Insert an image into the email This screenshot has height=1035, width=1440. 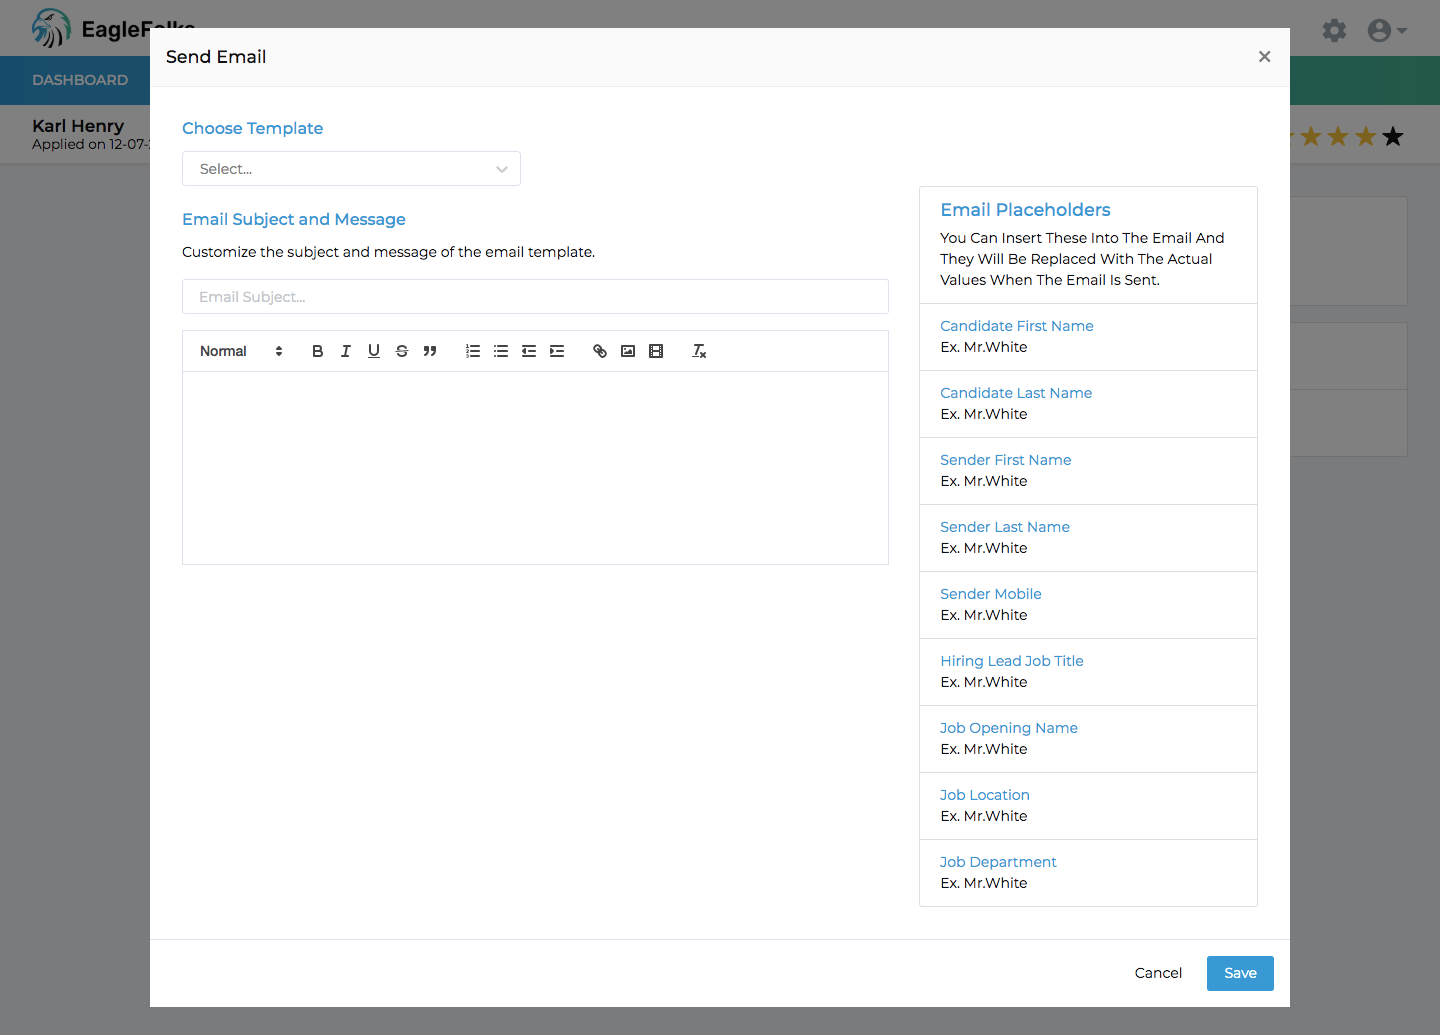coord(628,351)
